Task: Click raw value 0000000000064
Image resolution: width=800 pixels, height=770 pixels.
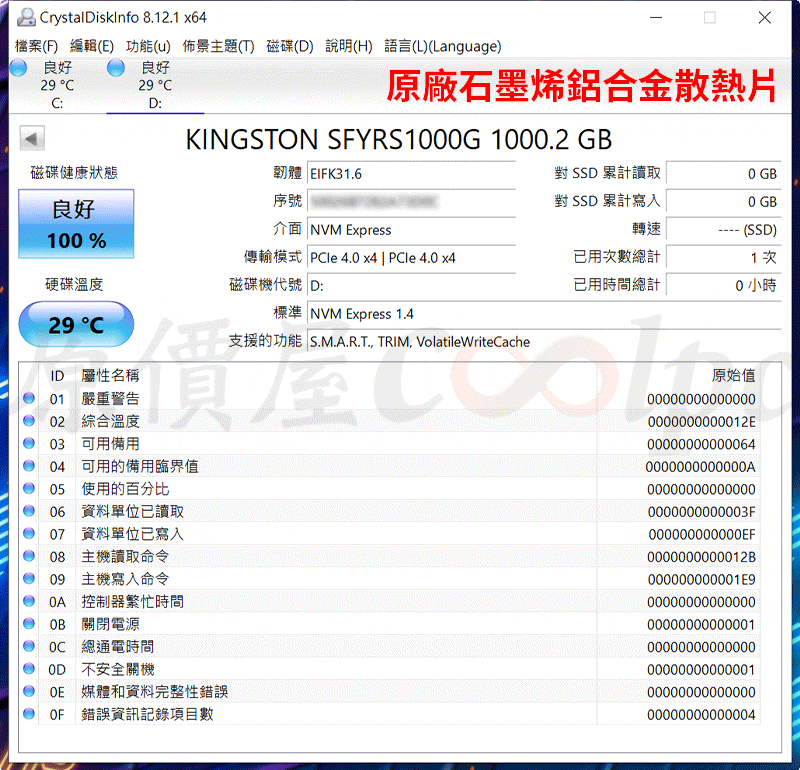Action: (702, 444)
